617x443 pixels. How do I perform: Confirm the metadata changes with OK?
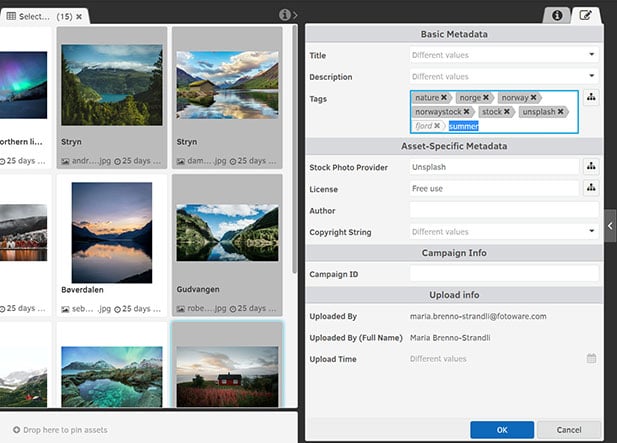coord(502,430)
